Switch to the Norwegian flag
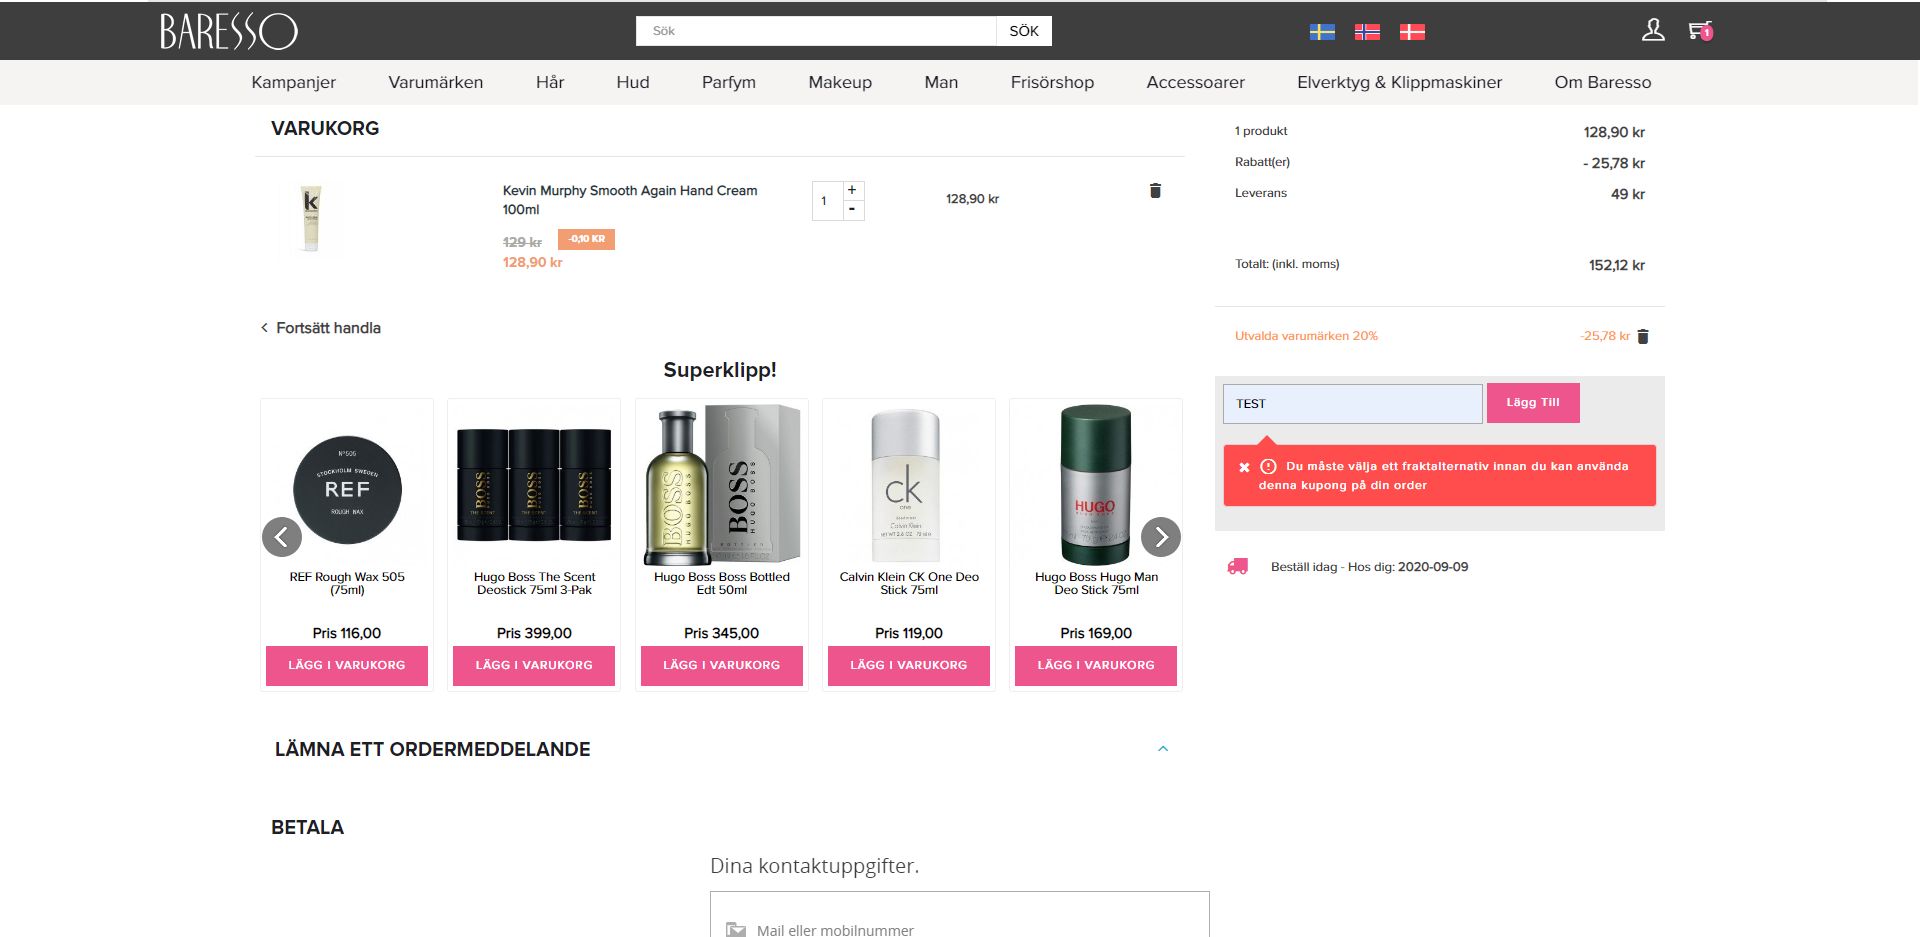 pyautogui.click(x=1367, y=32)
